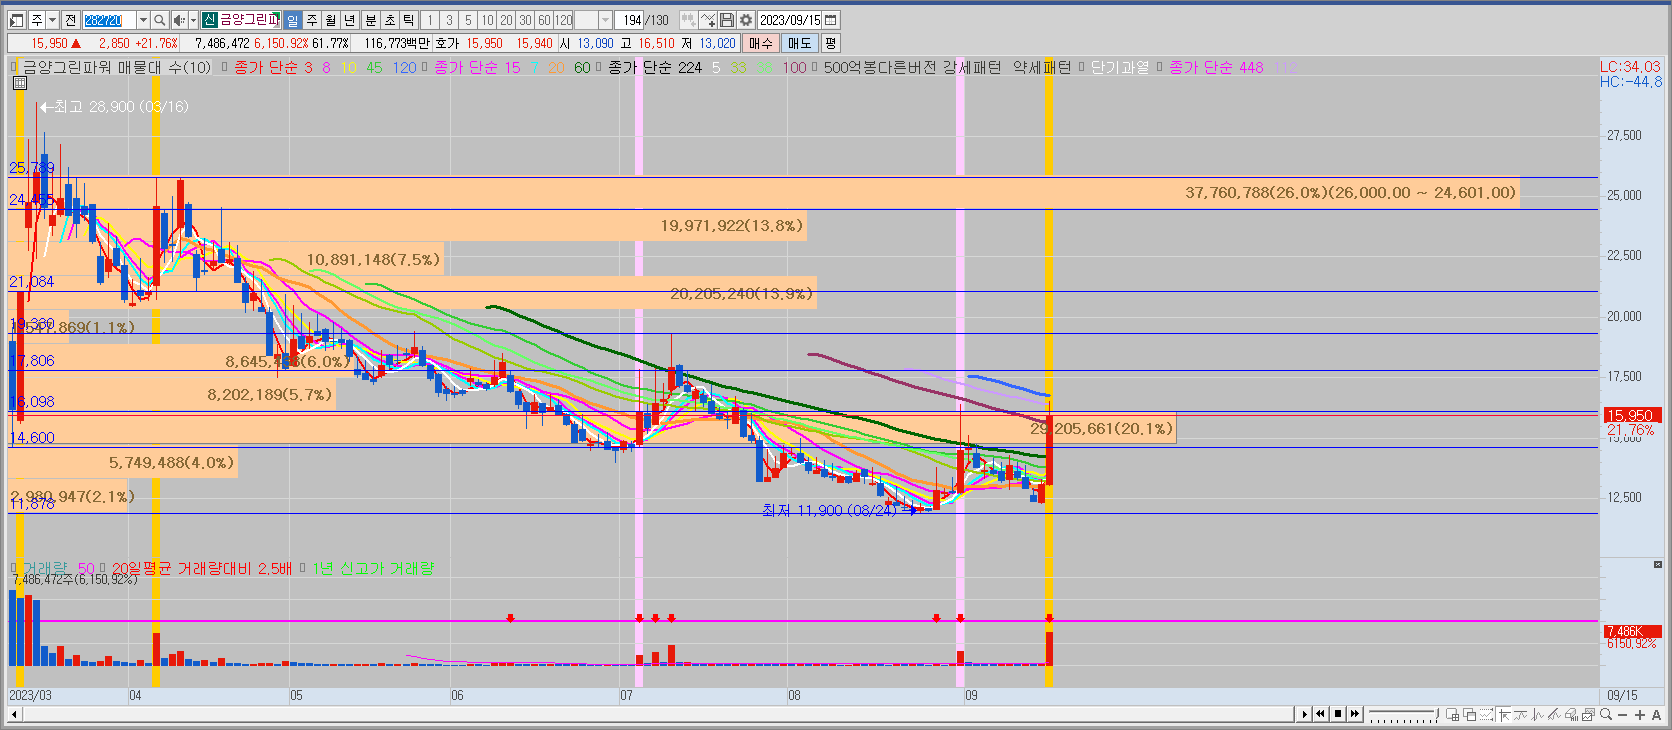This screenshot has height=730, width=1672.
Task: Play the chart replay forward
Action: coord(1305,714)
